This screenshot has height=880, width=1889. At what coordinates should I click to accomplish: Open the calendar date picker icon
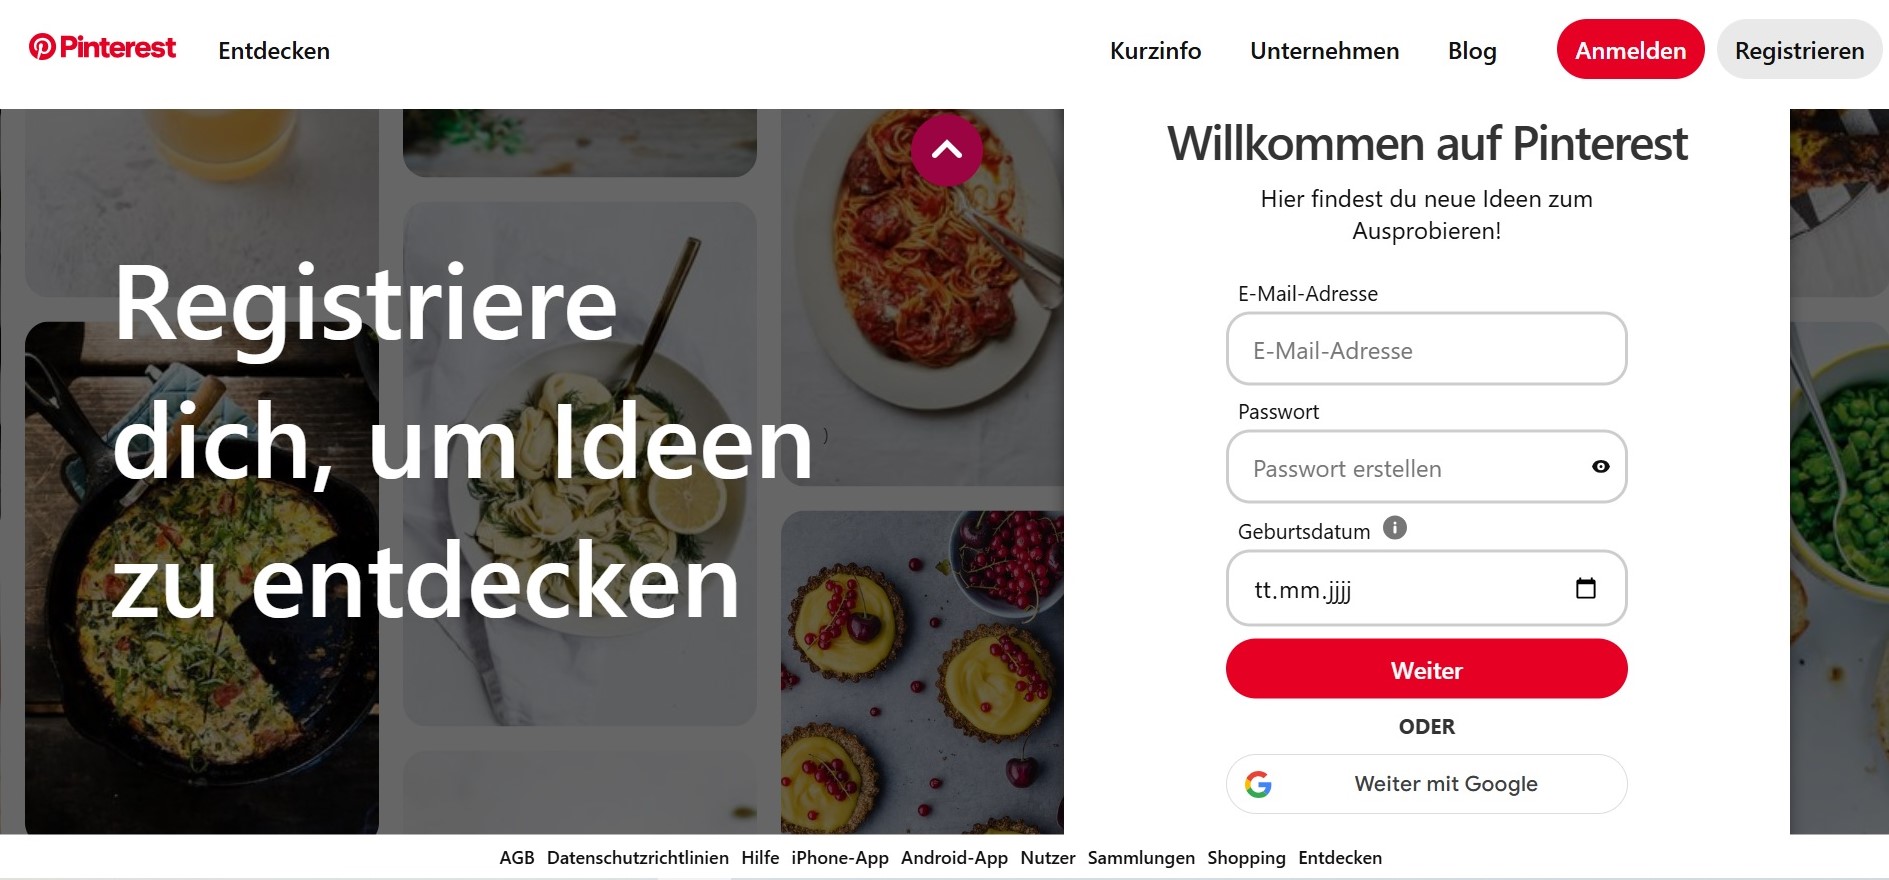(1586, 588)
